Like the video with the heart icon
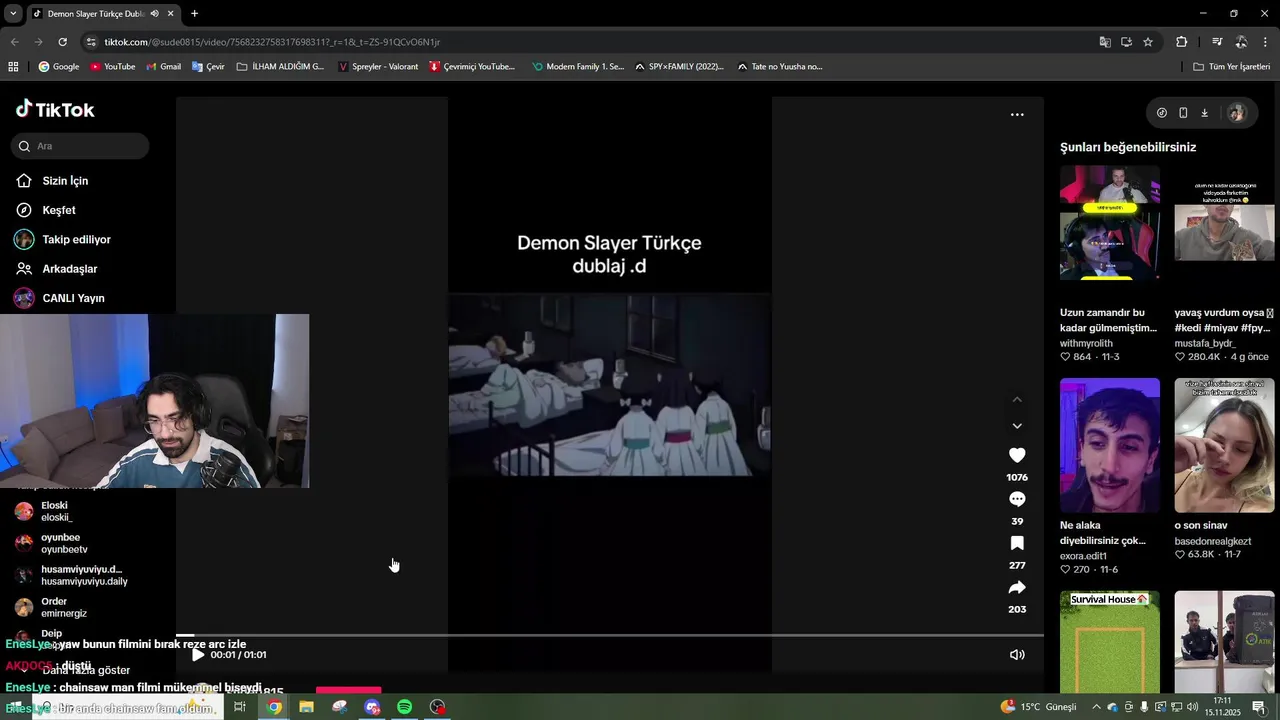Screen dimensions: 1280x720 [x=1017, y=455]
